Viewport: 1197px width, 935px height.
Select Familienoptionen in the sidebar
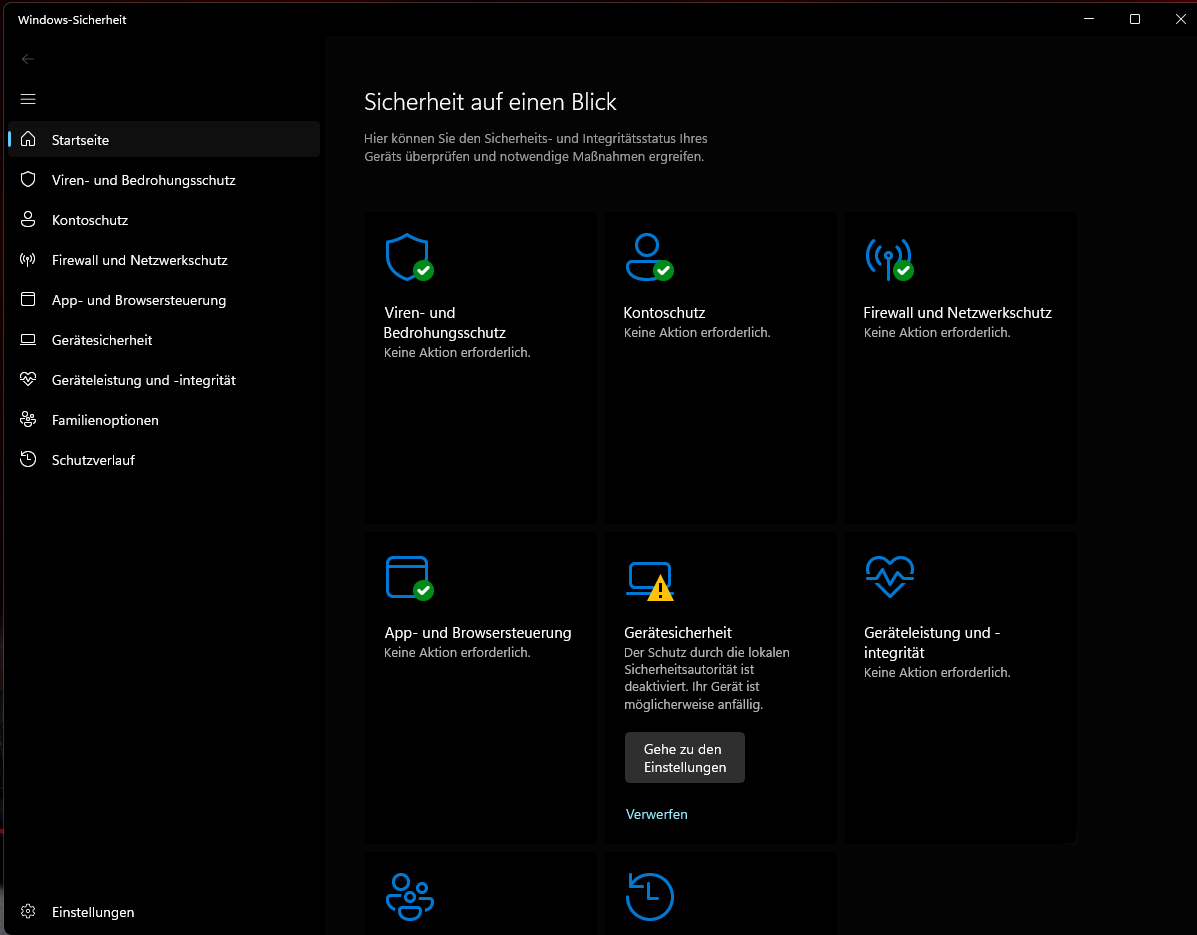105,420
